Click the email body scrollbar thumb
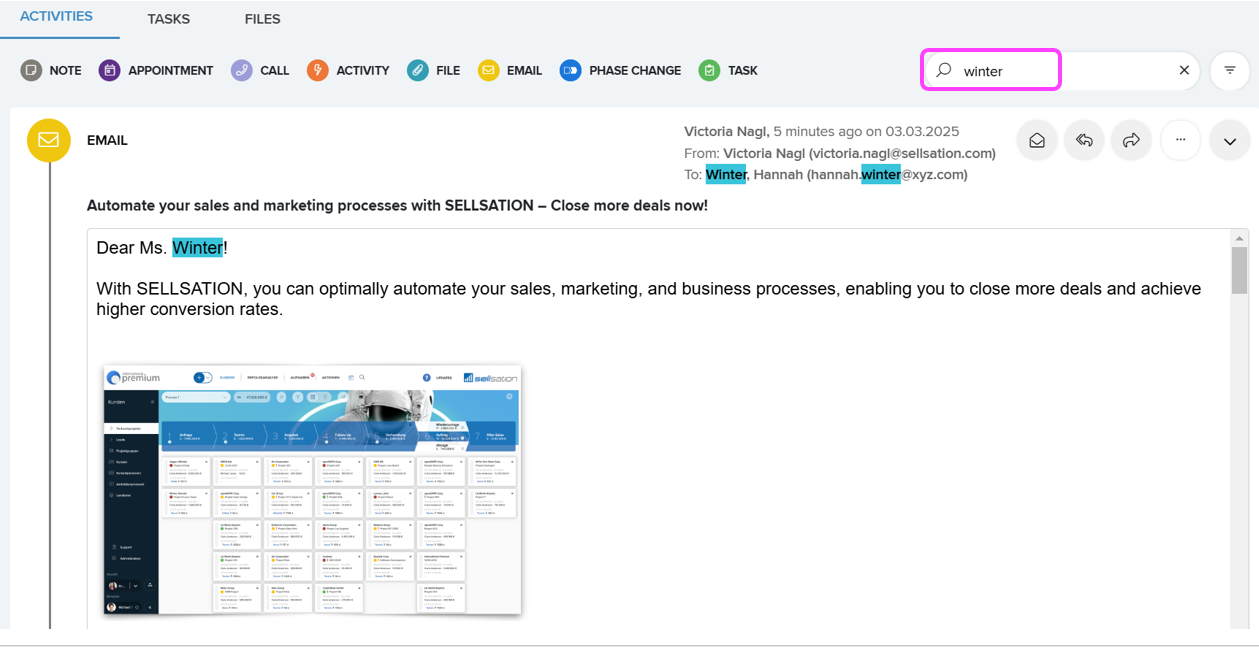The width and height of the screenshot is (1259, 647). [1241, 270]
